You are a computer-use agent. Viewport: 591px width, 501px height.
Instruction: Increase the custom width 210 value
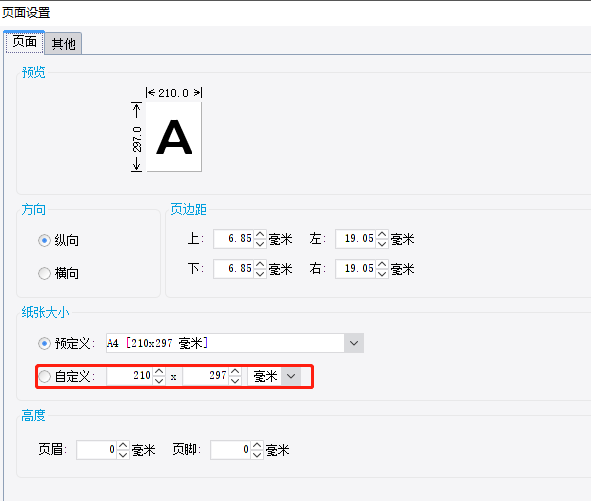(x=159, y=372)
